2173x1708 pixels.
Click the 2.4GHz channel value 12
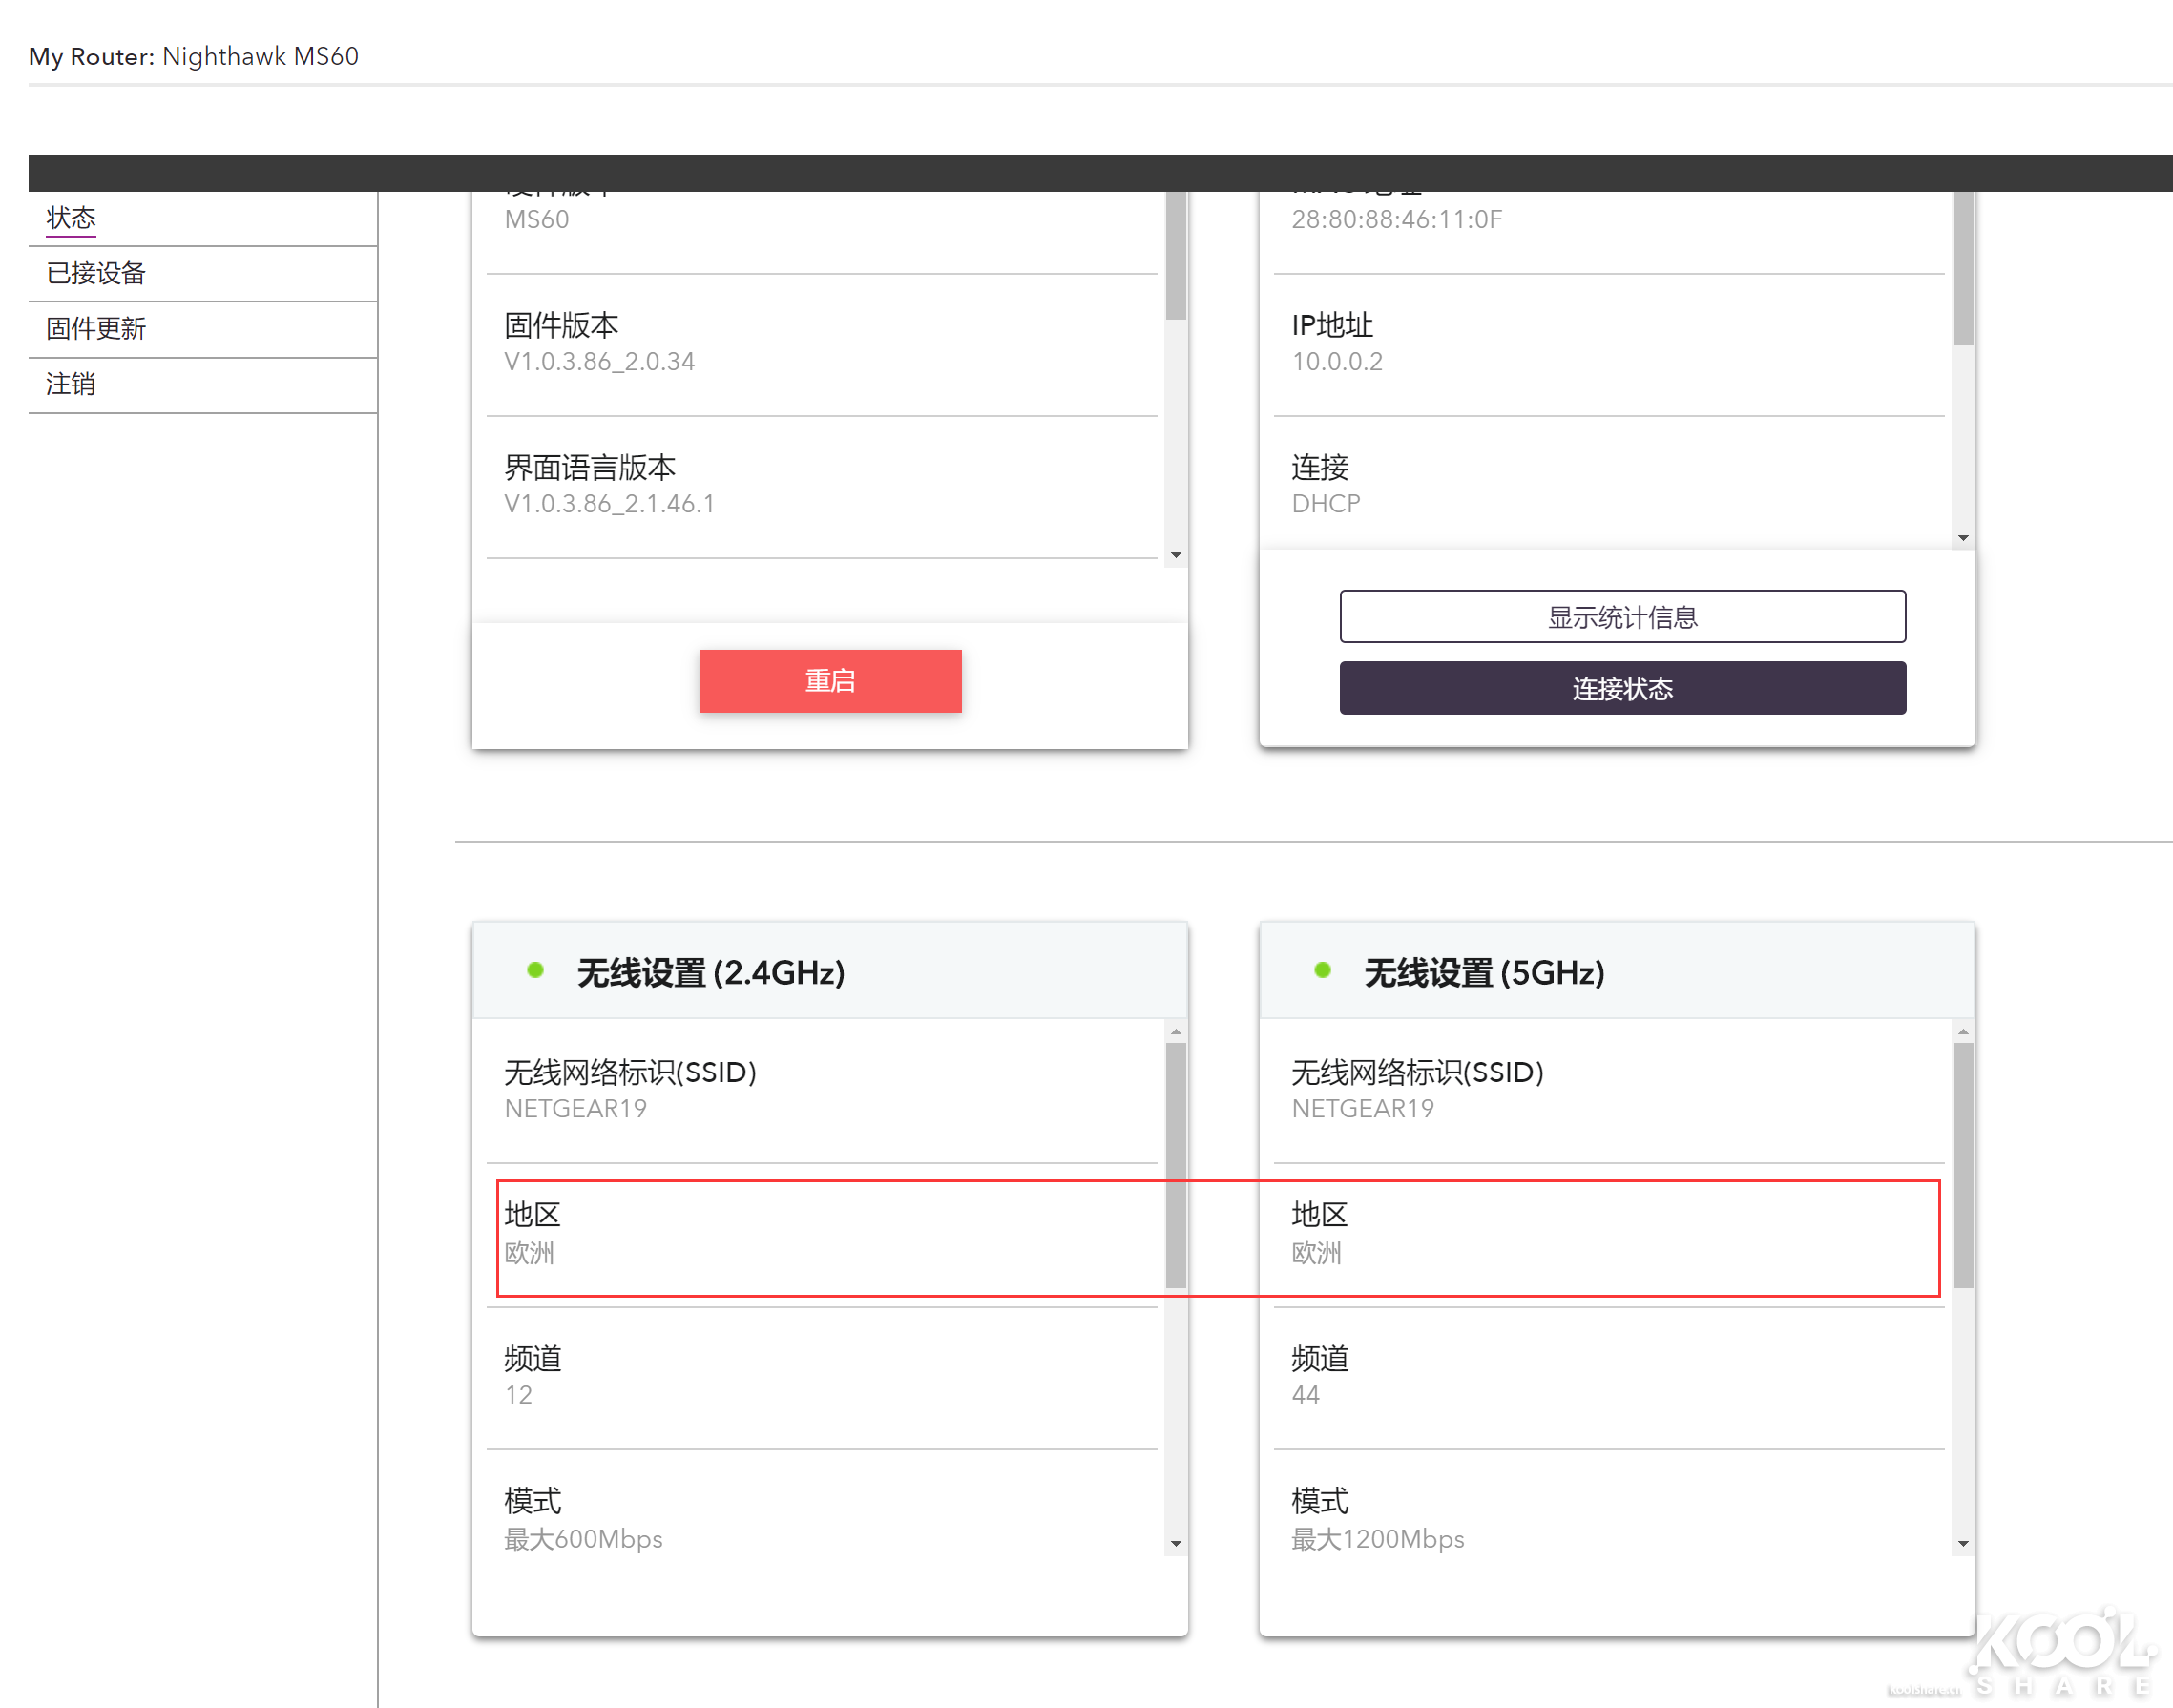tap(518, 1395)
